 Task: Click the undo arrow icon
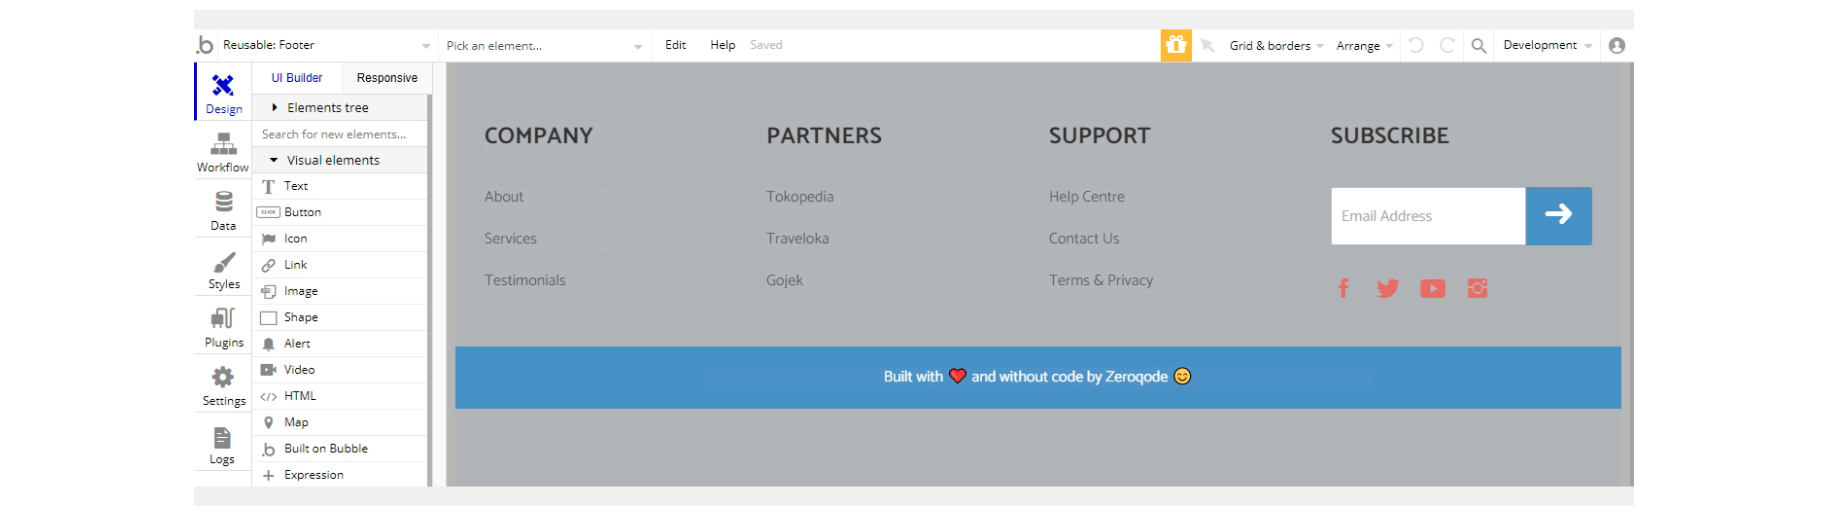tap(1416, 45)
